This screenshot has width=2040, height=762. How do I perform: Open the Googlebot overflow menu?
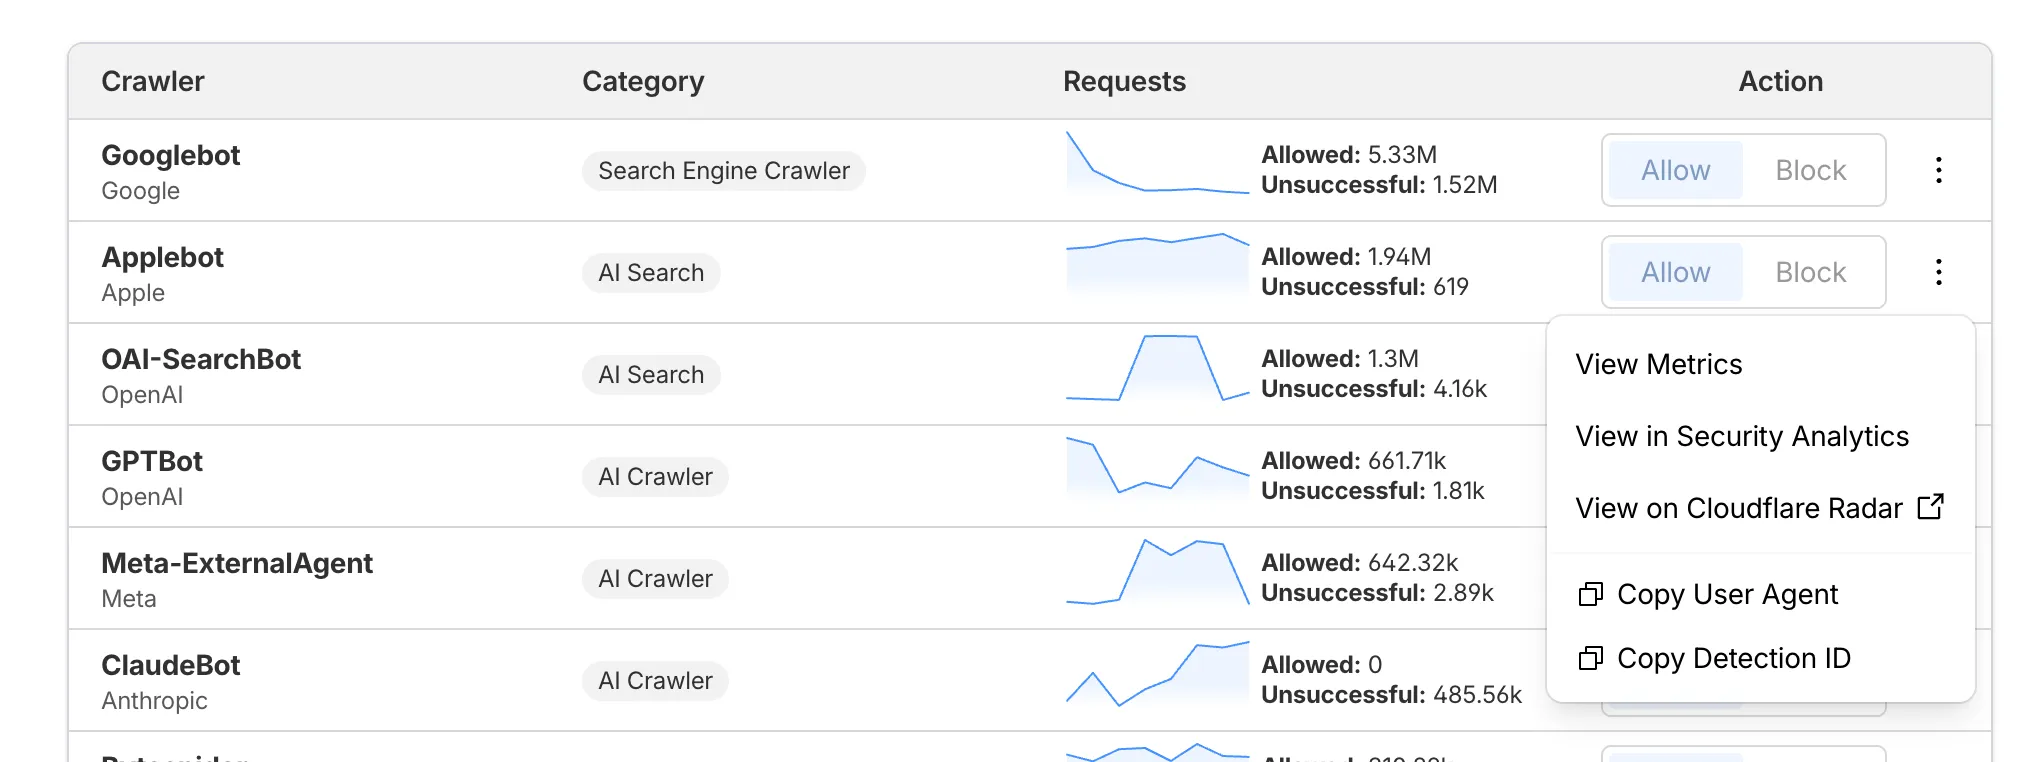(x=1938, y=170)
